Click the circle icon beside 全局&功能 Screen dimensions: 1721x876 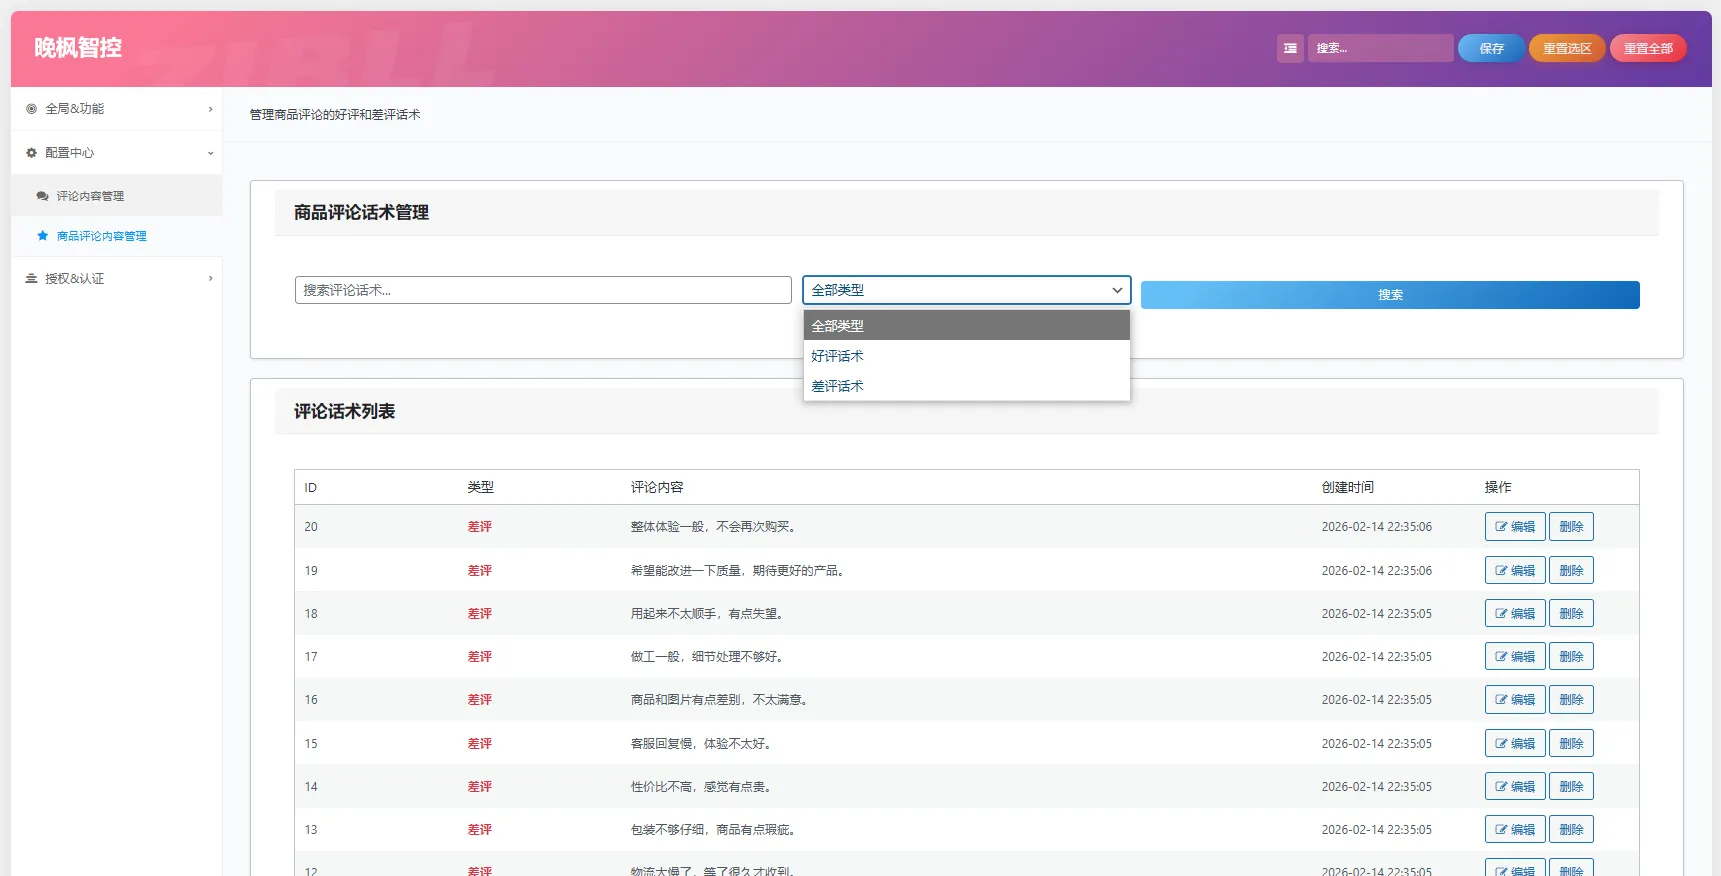click(32, 109)
